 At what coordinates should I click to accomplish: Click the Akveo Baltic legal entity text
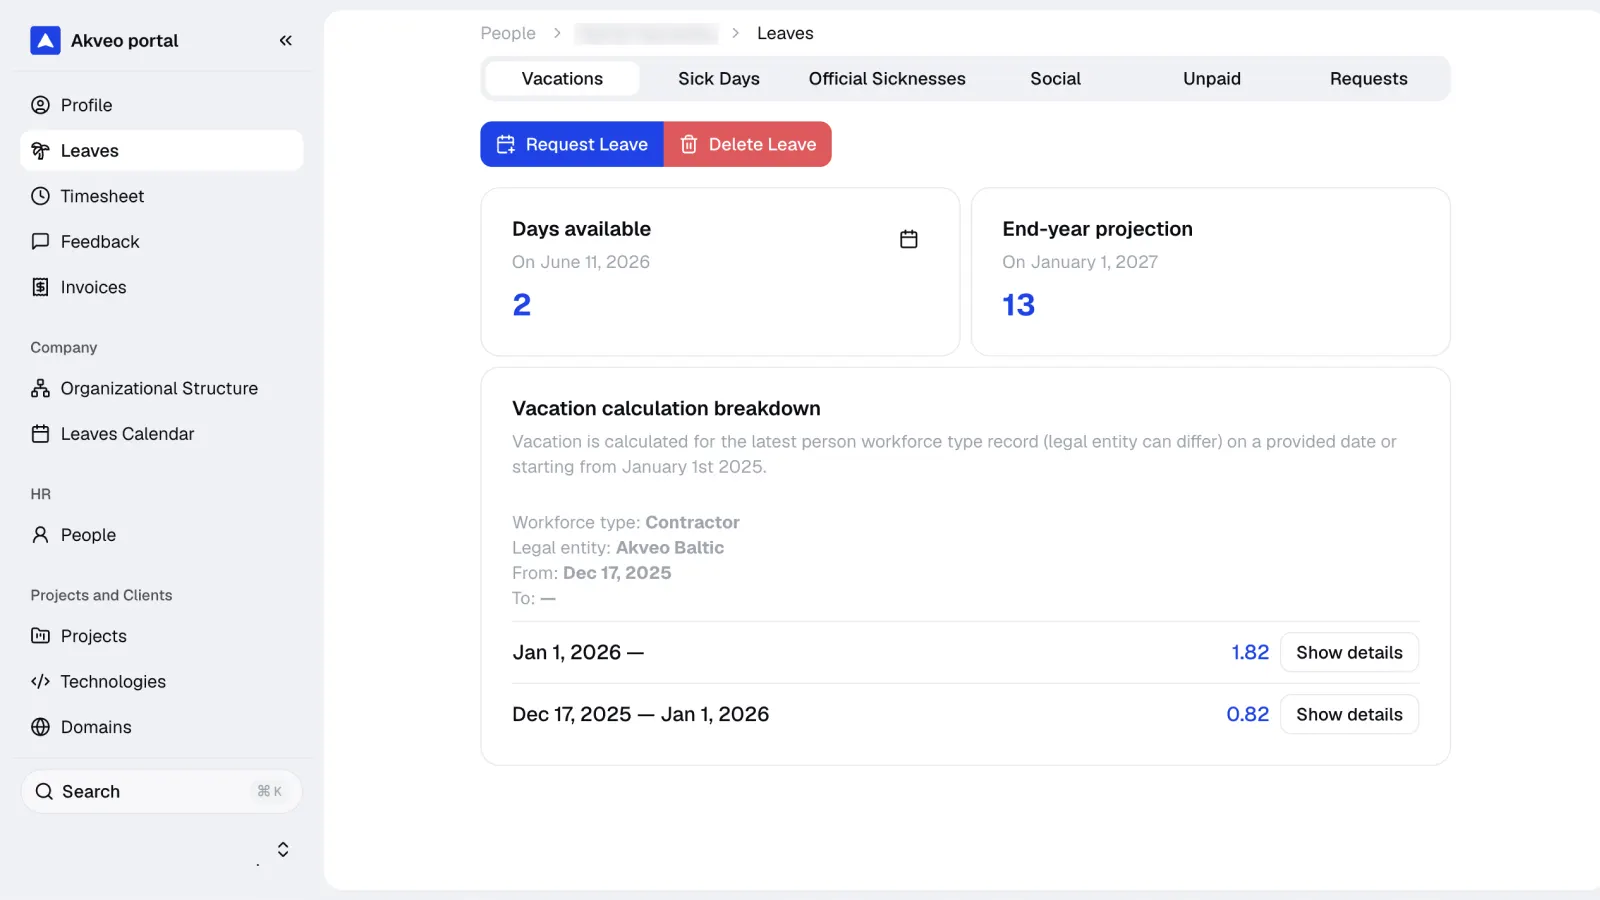[670, 548]
